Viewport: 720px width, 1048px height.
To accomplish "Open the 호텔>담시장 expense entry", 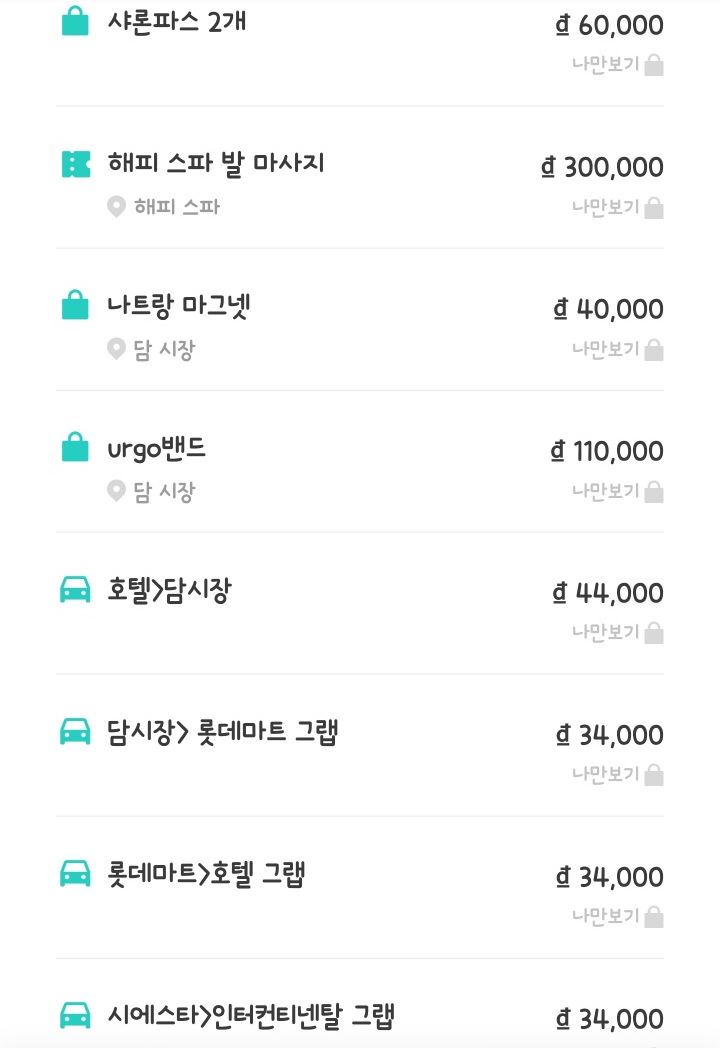I will click(x=169, y=591).
